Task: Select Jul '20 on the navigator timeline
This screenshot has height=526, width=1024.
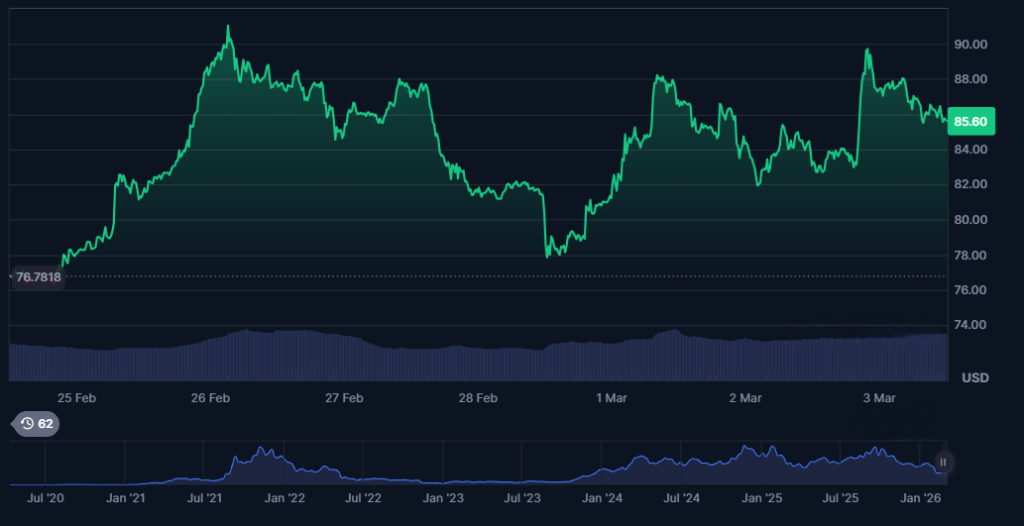Action: pos(46,499)
